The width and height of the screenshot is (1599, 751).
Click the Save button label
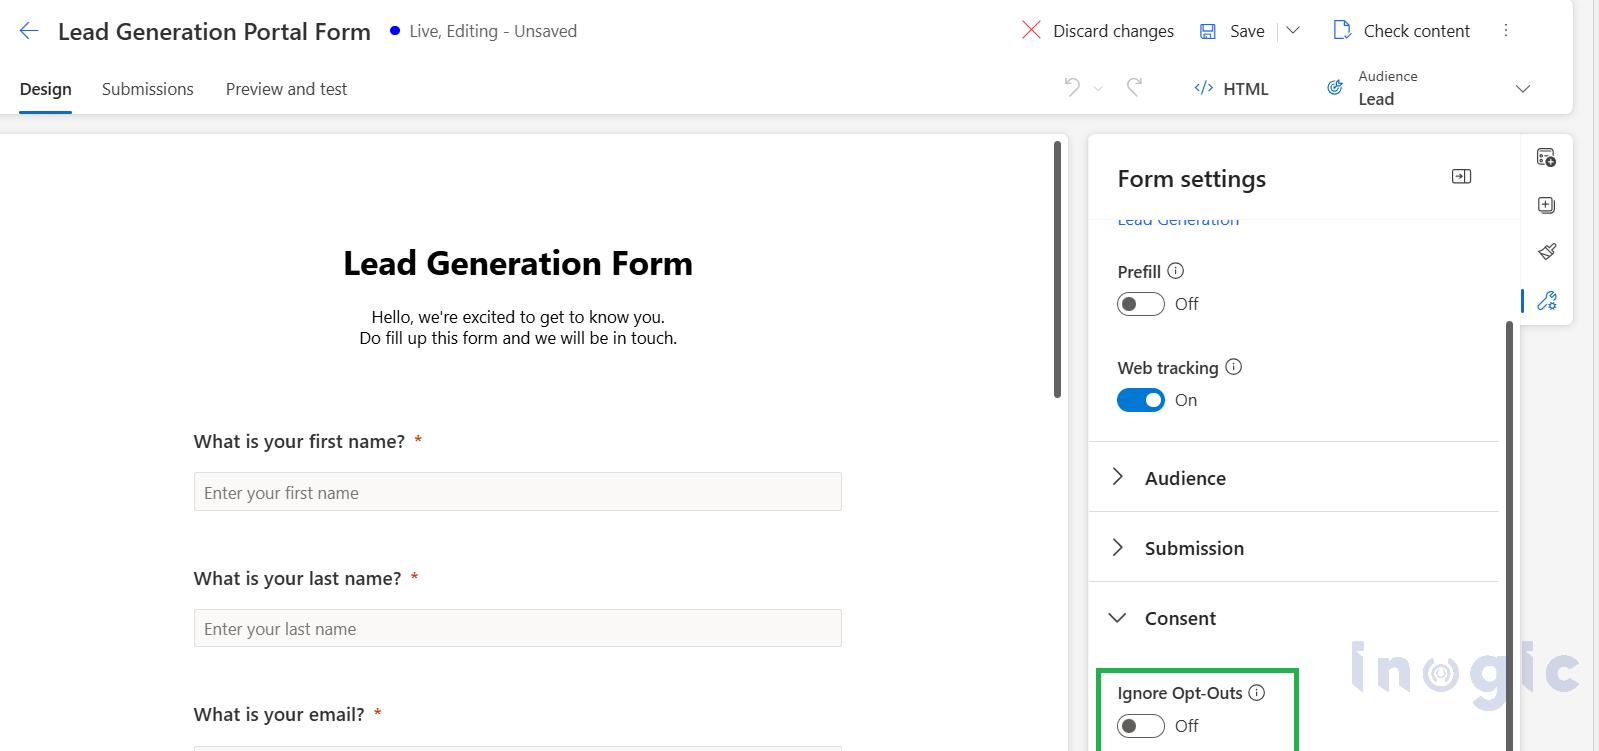1247,31
